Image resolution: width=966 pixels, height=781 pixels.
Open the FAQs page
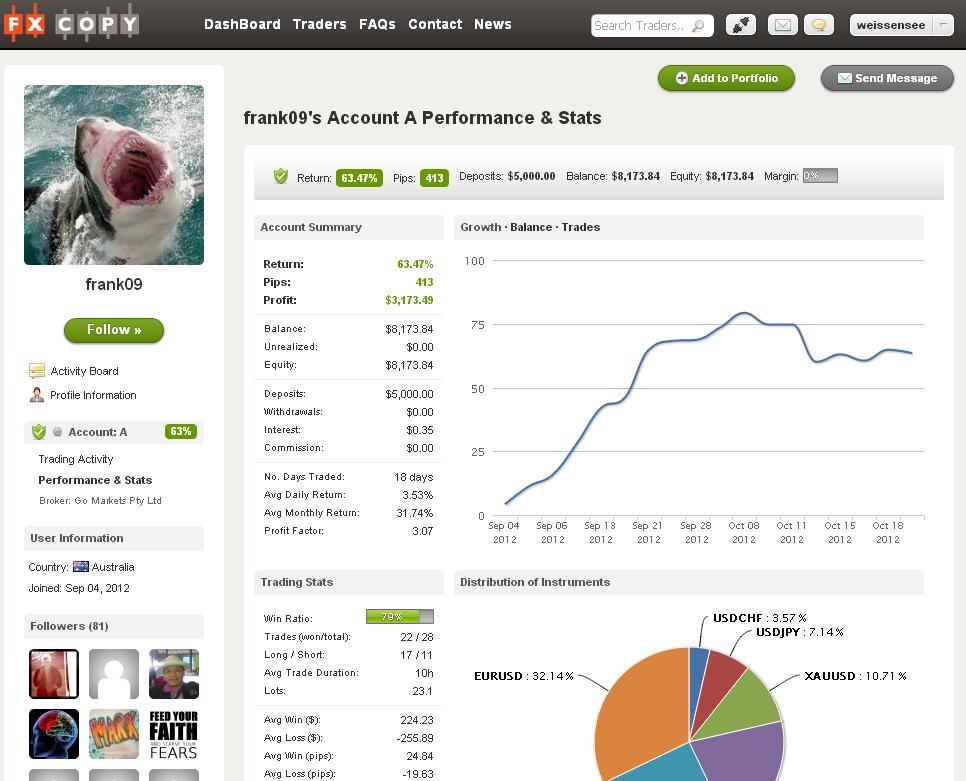[377, 24]
